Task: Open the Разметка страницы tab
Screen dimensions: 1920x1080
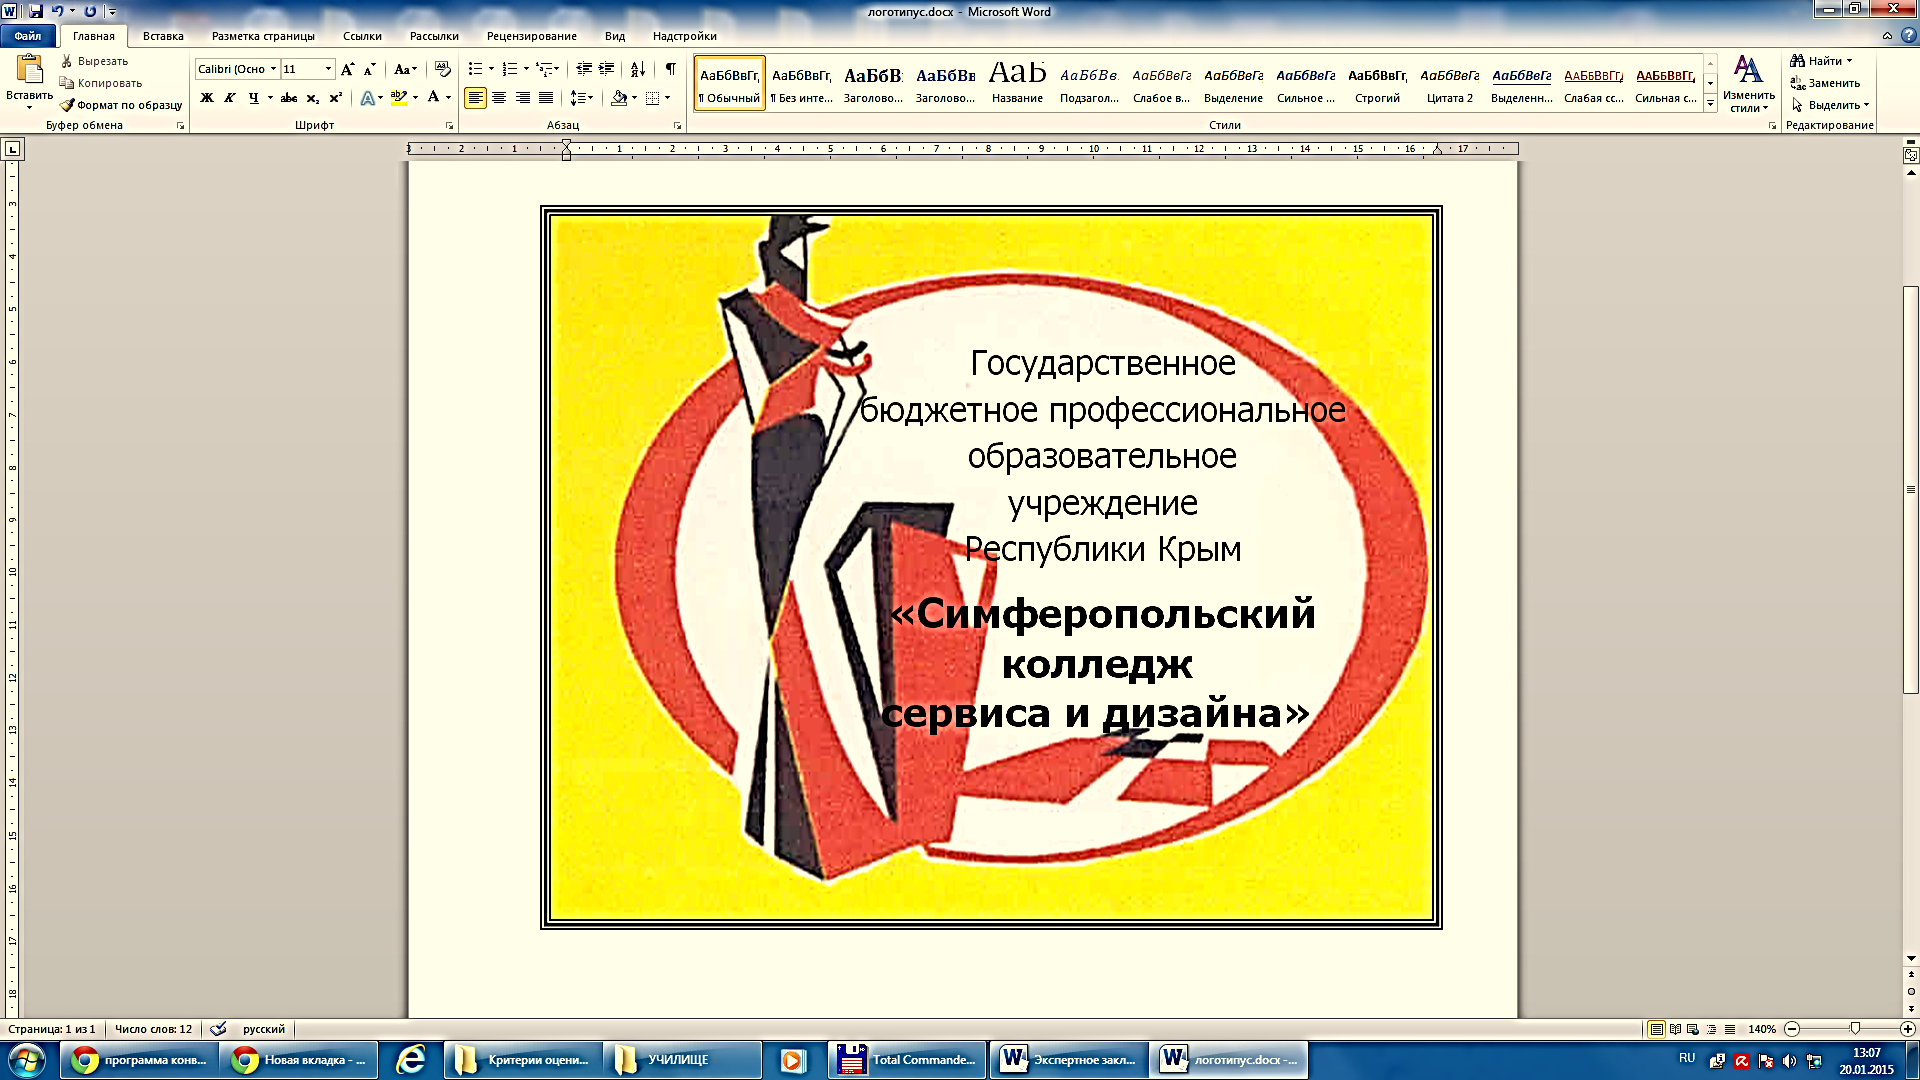Action: coord(263,36)
